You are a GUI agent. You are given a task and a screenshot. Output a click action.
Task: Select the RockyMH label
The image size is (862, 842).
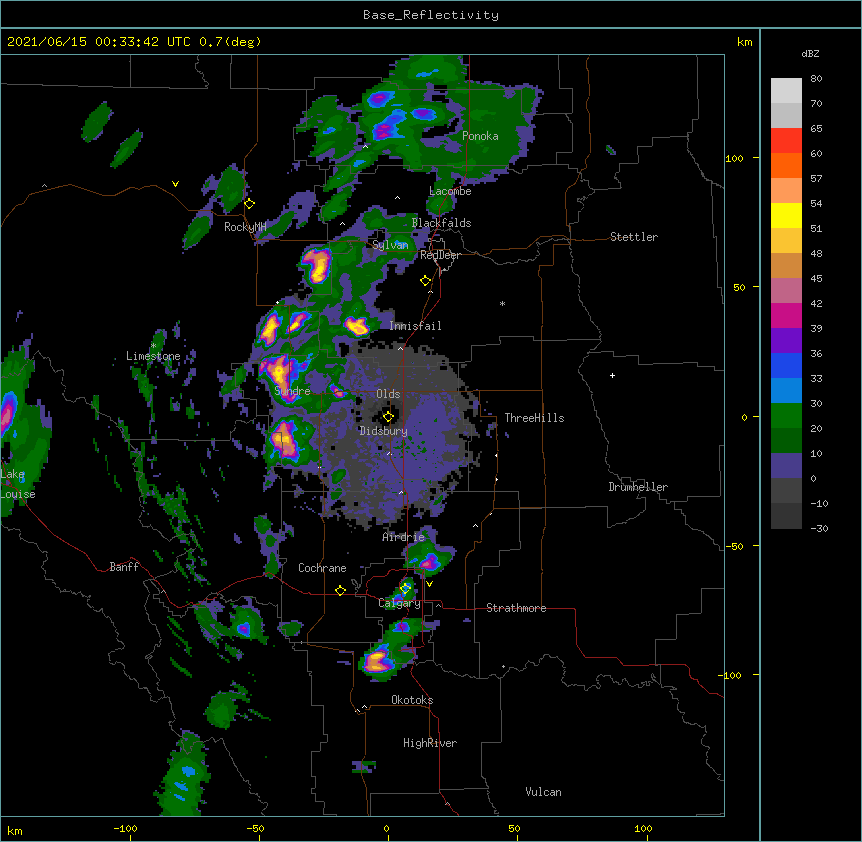coord(245,227)
